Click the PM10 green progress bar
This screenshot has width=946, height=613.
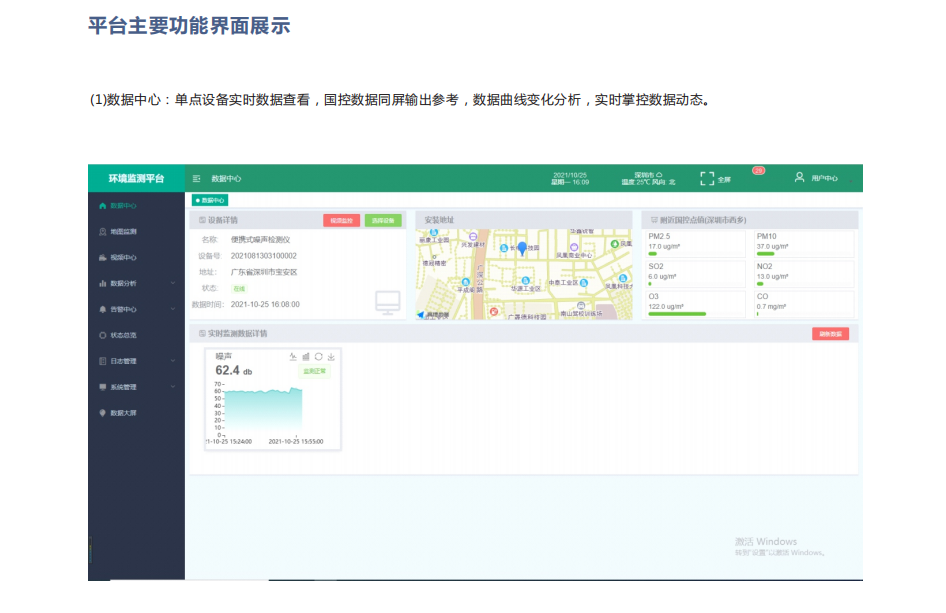click(765, 254)
